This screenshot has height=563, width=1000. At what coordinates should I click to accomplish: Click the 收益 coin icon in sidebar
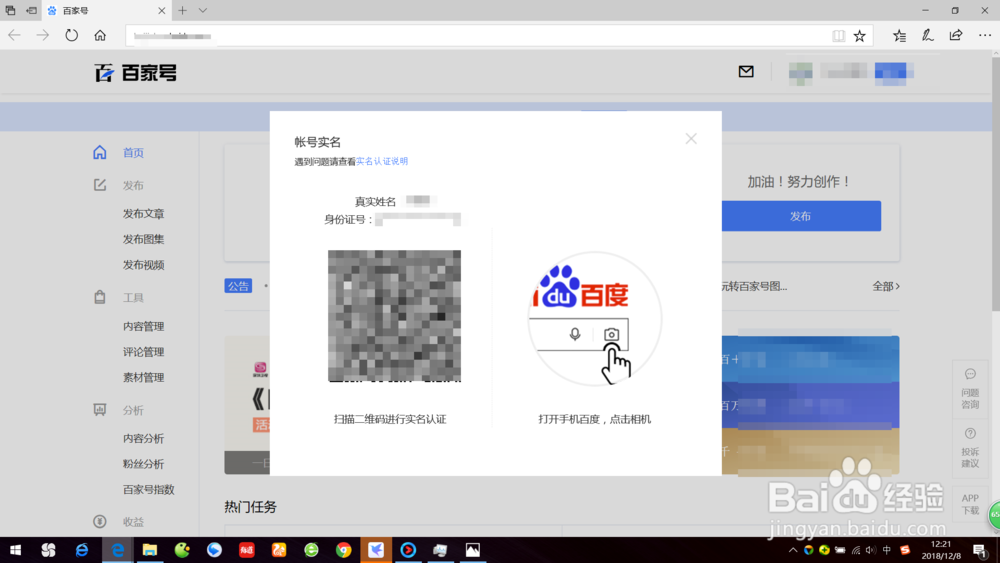(100, 522)
